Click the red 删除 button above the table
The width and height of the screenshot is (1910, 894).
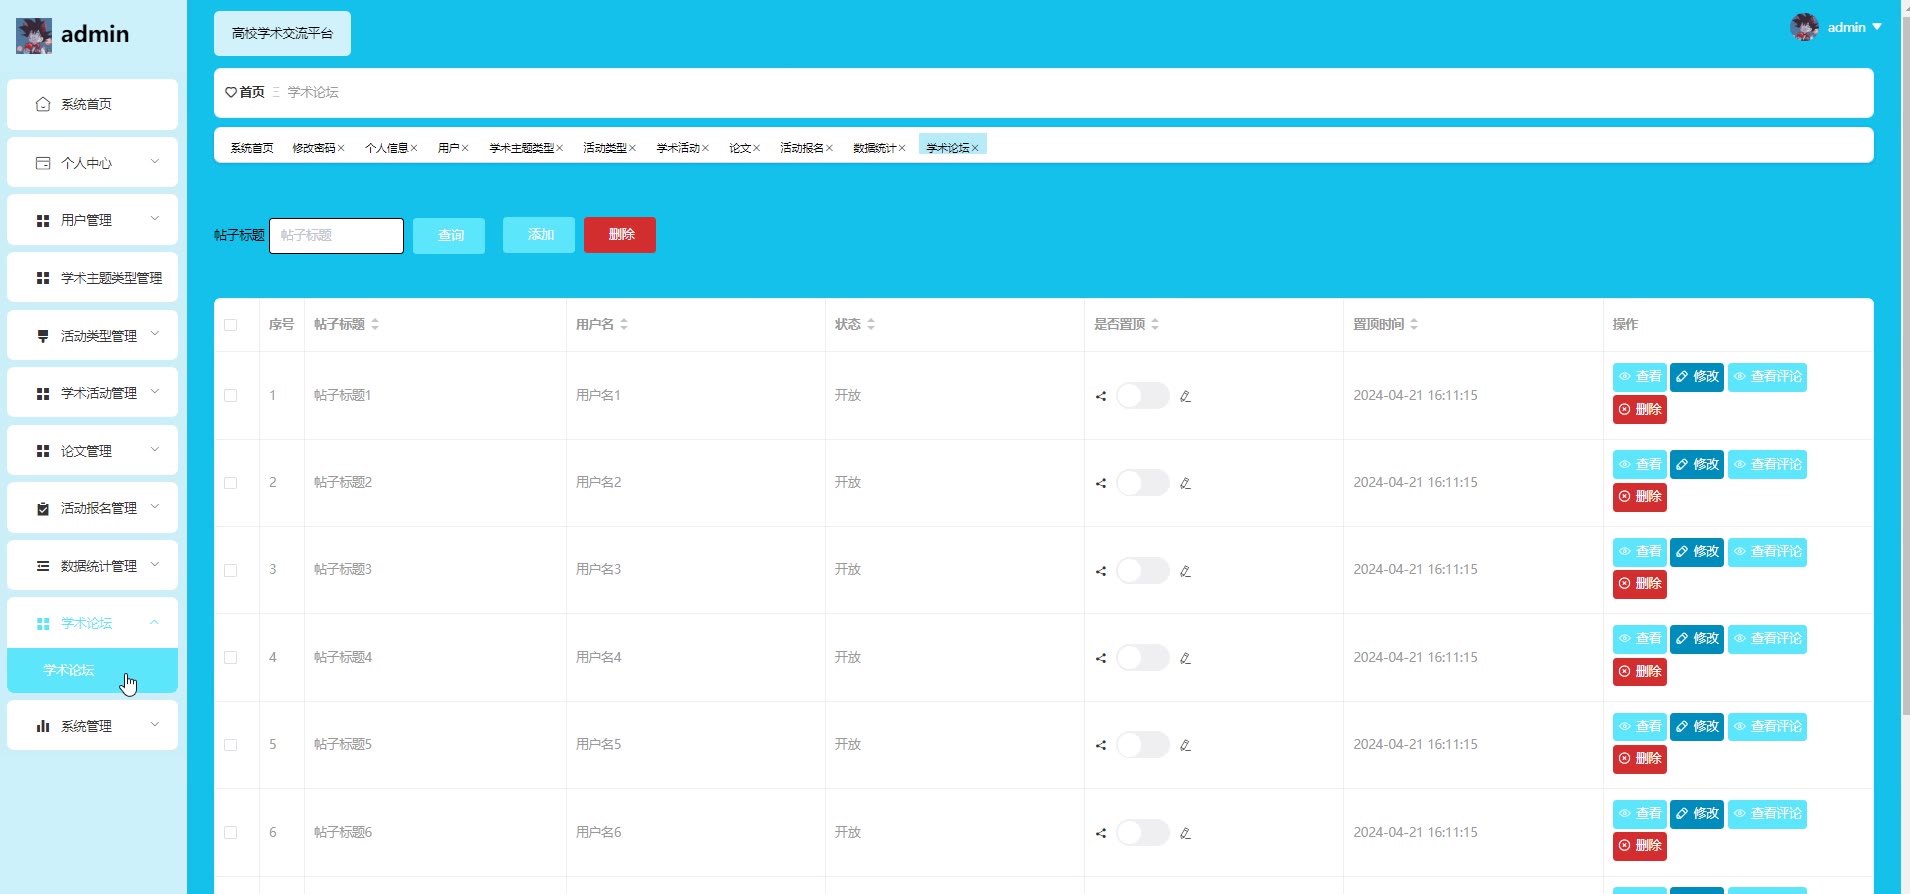click(x=620, y=235)
